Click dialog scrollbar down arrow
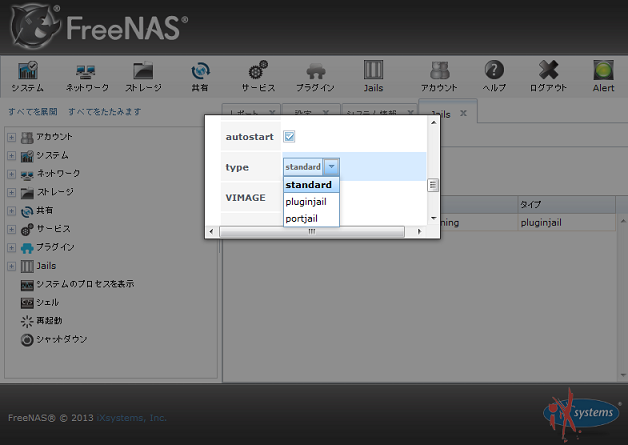 pos(433,218)
